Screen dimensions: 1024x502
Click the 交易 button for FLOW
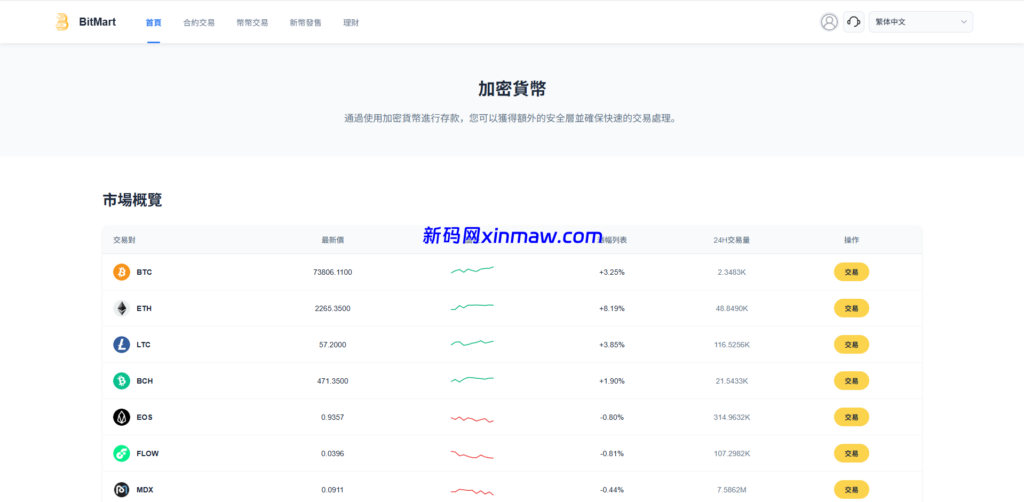coord(851,453)
